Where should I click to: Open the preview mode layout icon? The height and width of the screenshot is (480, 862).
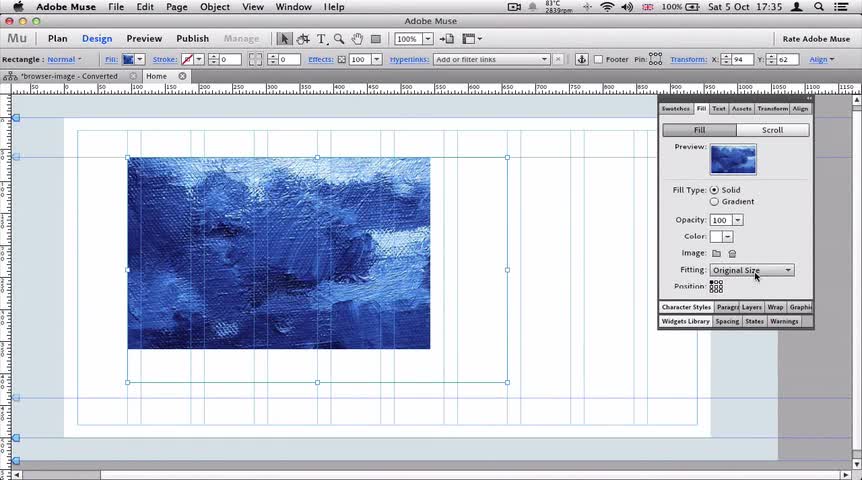click(x=472, y=39)
